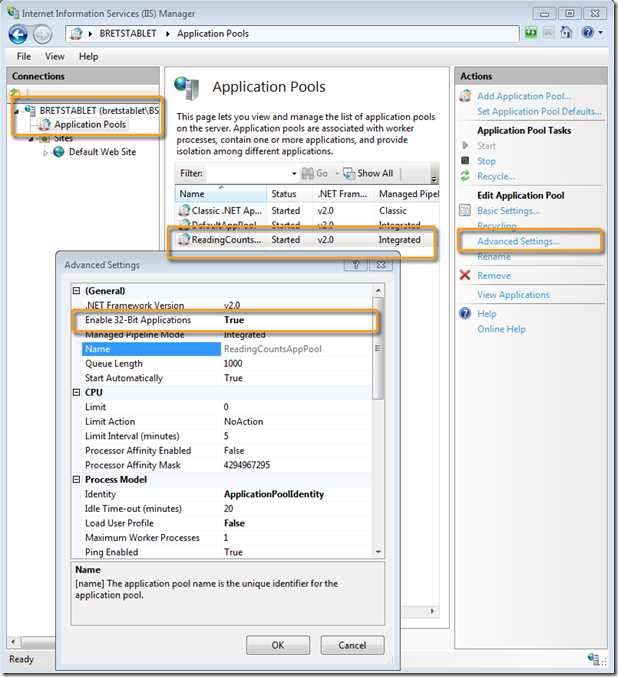Open the View menu
The width and height of the screenshot is (618, 677).
coord(54,57)
